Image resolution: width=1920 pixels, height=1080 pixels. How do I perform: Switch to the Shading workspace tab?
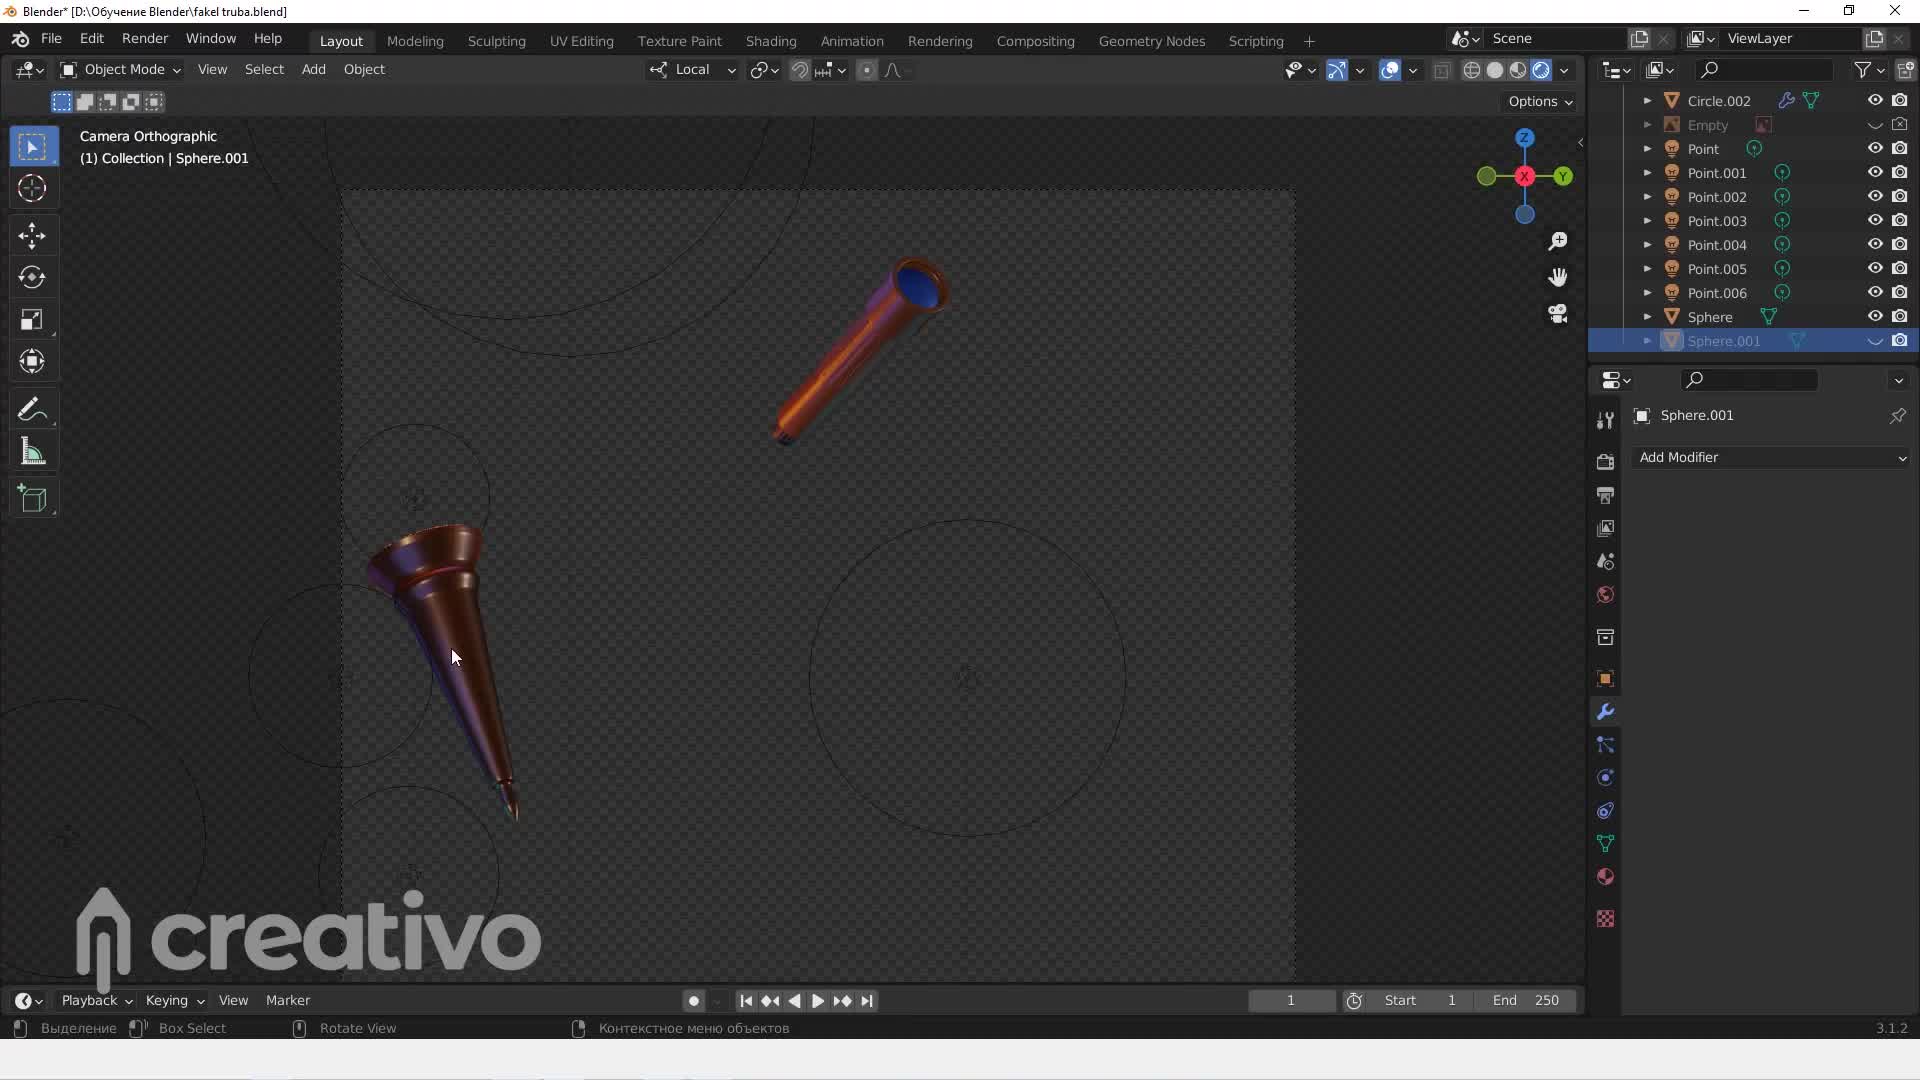770,41
